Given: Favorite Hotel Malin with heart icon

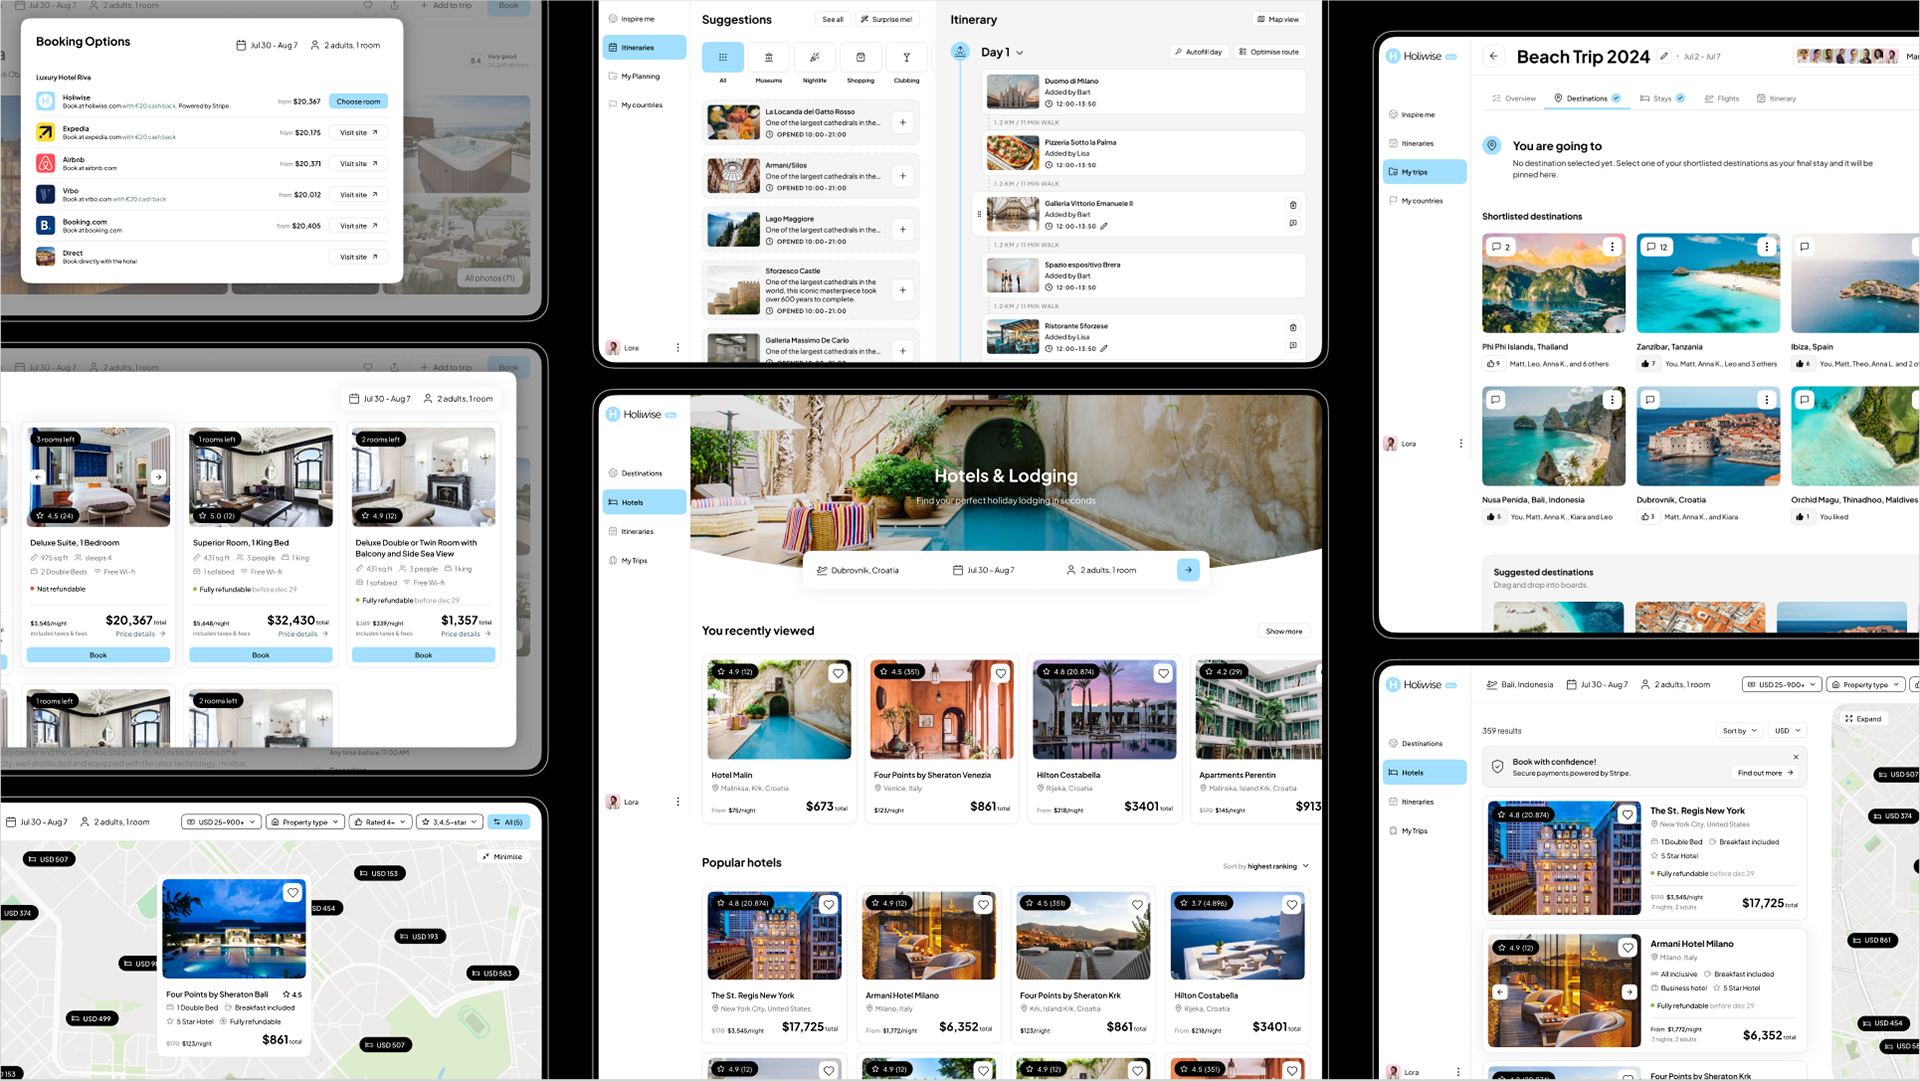Looking at the screenshot, I should tap(838, 673).
